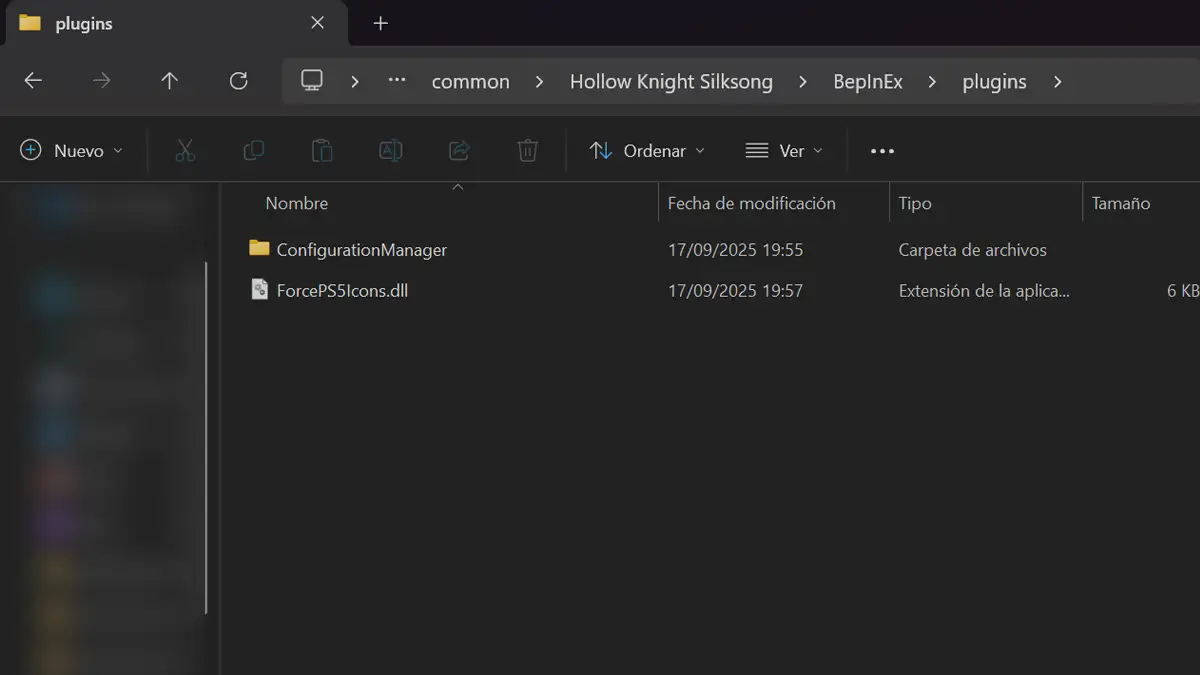
Task: Click the plugins breadcrumb
Action: tap(994, 82)
